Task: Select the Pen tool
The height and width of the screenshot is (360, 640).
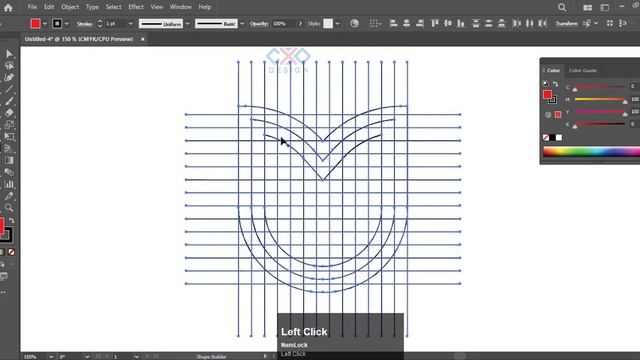Action: coord(9,78)
